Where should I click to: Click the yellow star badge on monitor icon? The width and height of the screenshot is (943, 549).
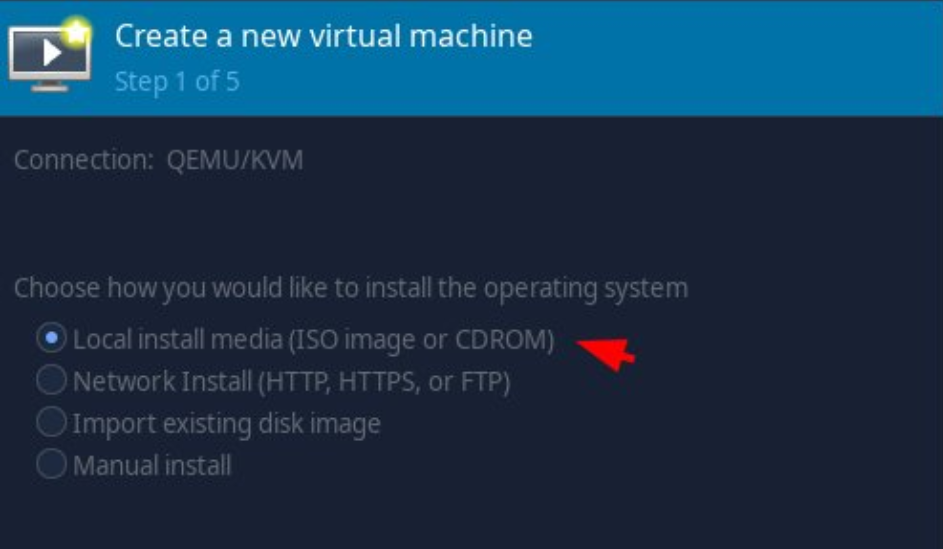[x=76, y=32]
